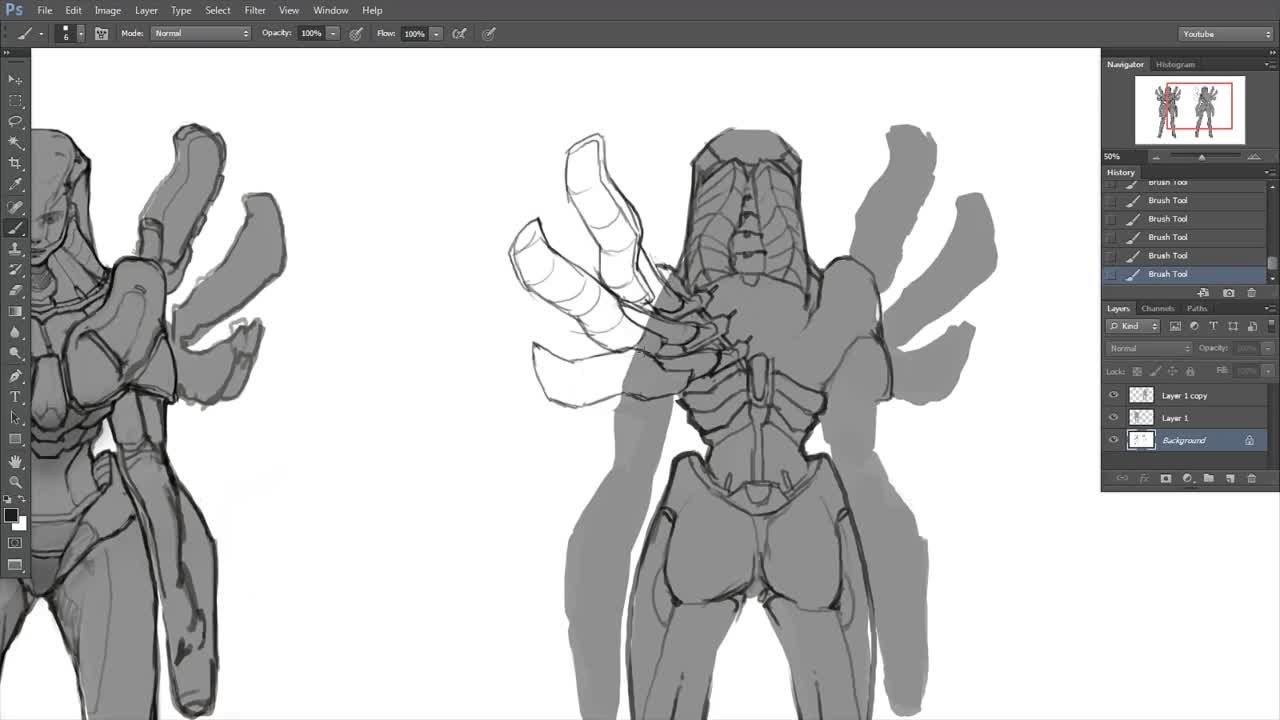
Task: Open Opacity slider dropdown in options bar
Action: 333,33
